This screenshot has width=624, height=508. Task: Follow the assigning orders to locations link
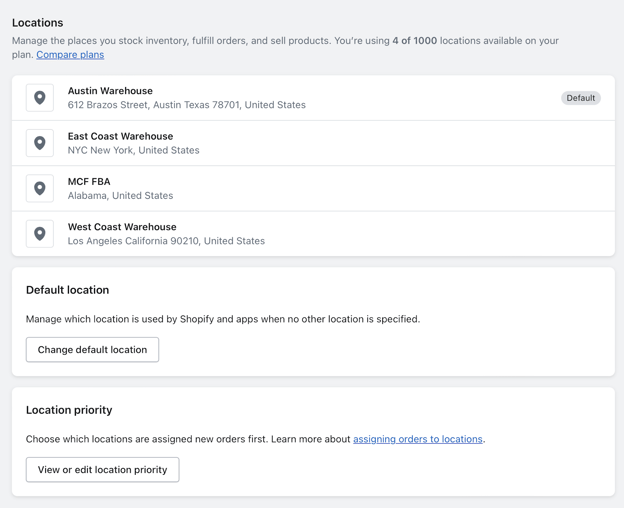pyautogui.click(x=417, y=439)
